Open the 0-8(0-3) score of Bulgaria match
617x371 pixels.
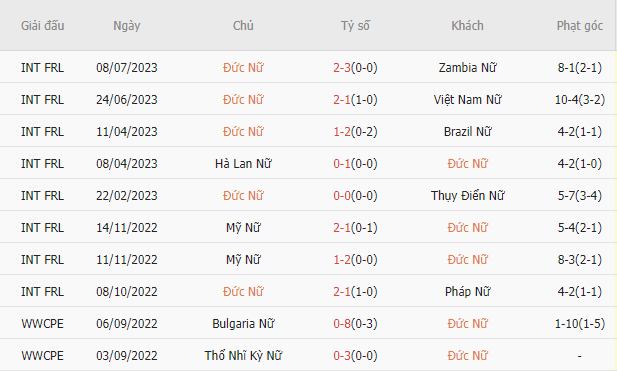(355, 324)
